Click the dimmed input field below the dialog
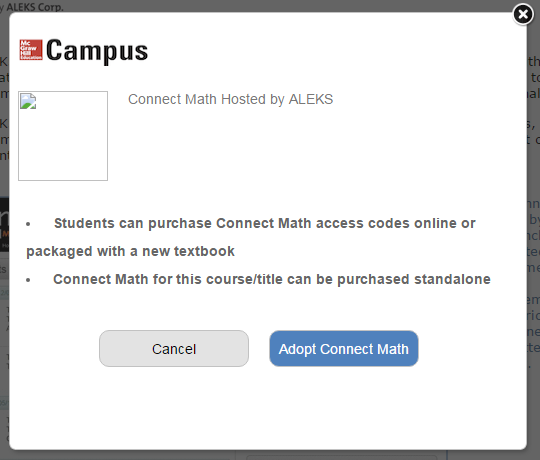Viewport: 540px width, 460px height. [342, 457]
